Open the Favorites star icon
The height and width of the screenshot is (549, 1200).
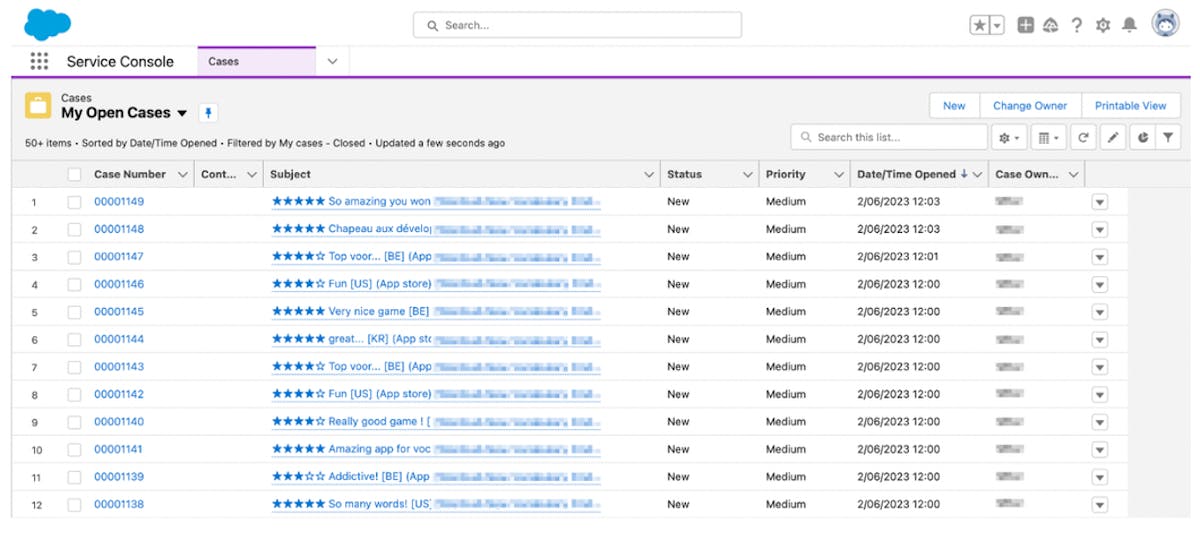pyautogui.click(x=980, y=25)
